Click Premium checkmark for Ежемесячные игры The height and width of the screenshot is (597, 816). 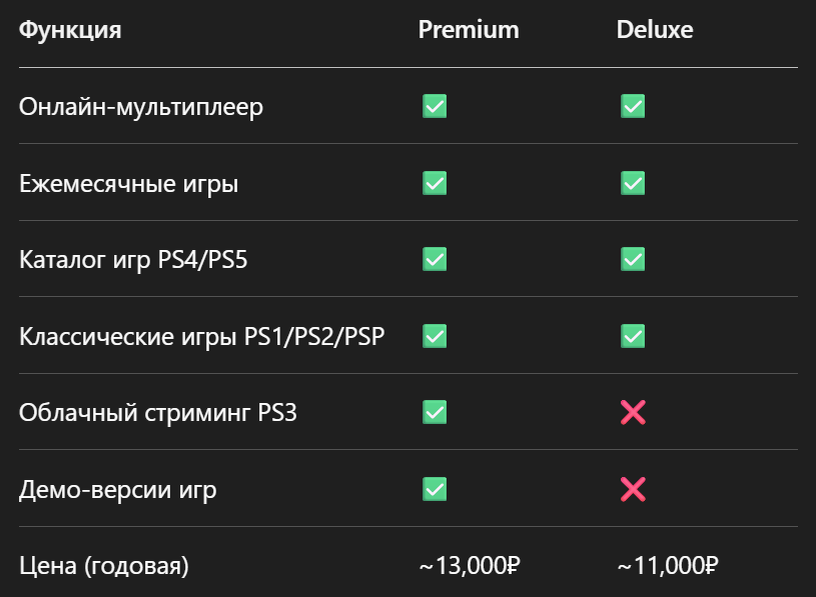(435, 183)
